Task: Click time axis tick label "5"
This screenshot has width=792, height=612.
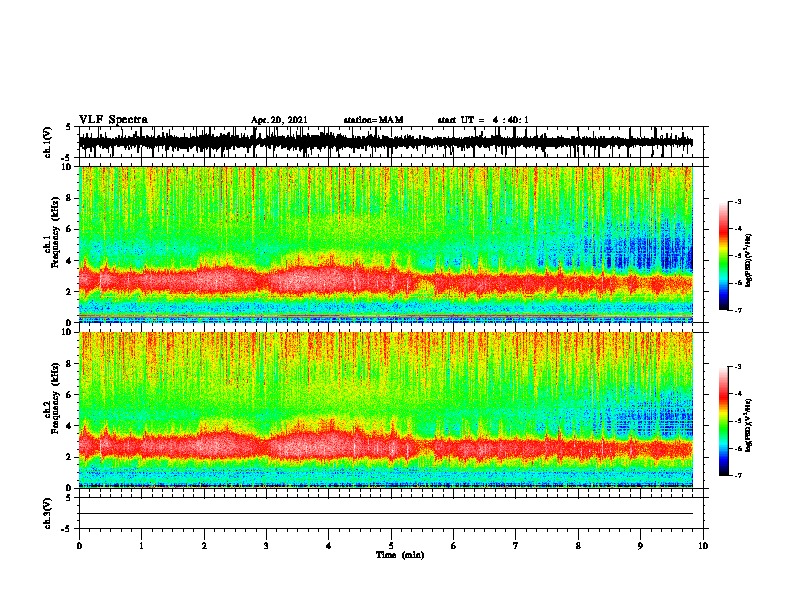Action: 391,546
